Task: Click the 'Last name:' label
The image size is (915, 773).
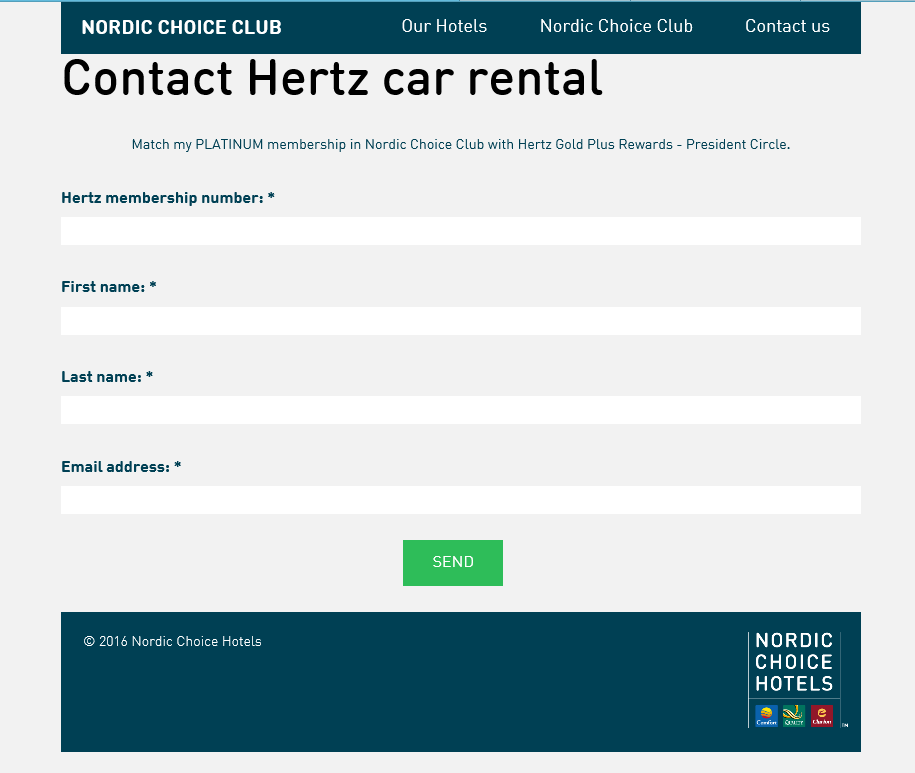Action: pyautogui.click(x=107, y=377)
